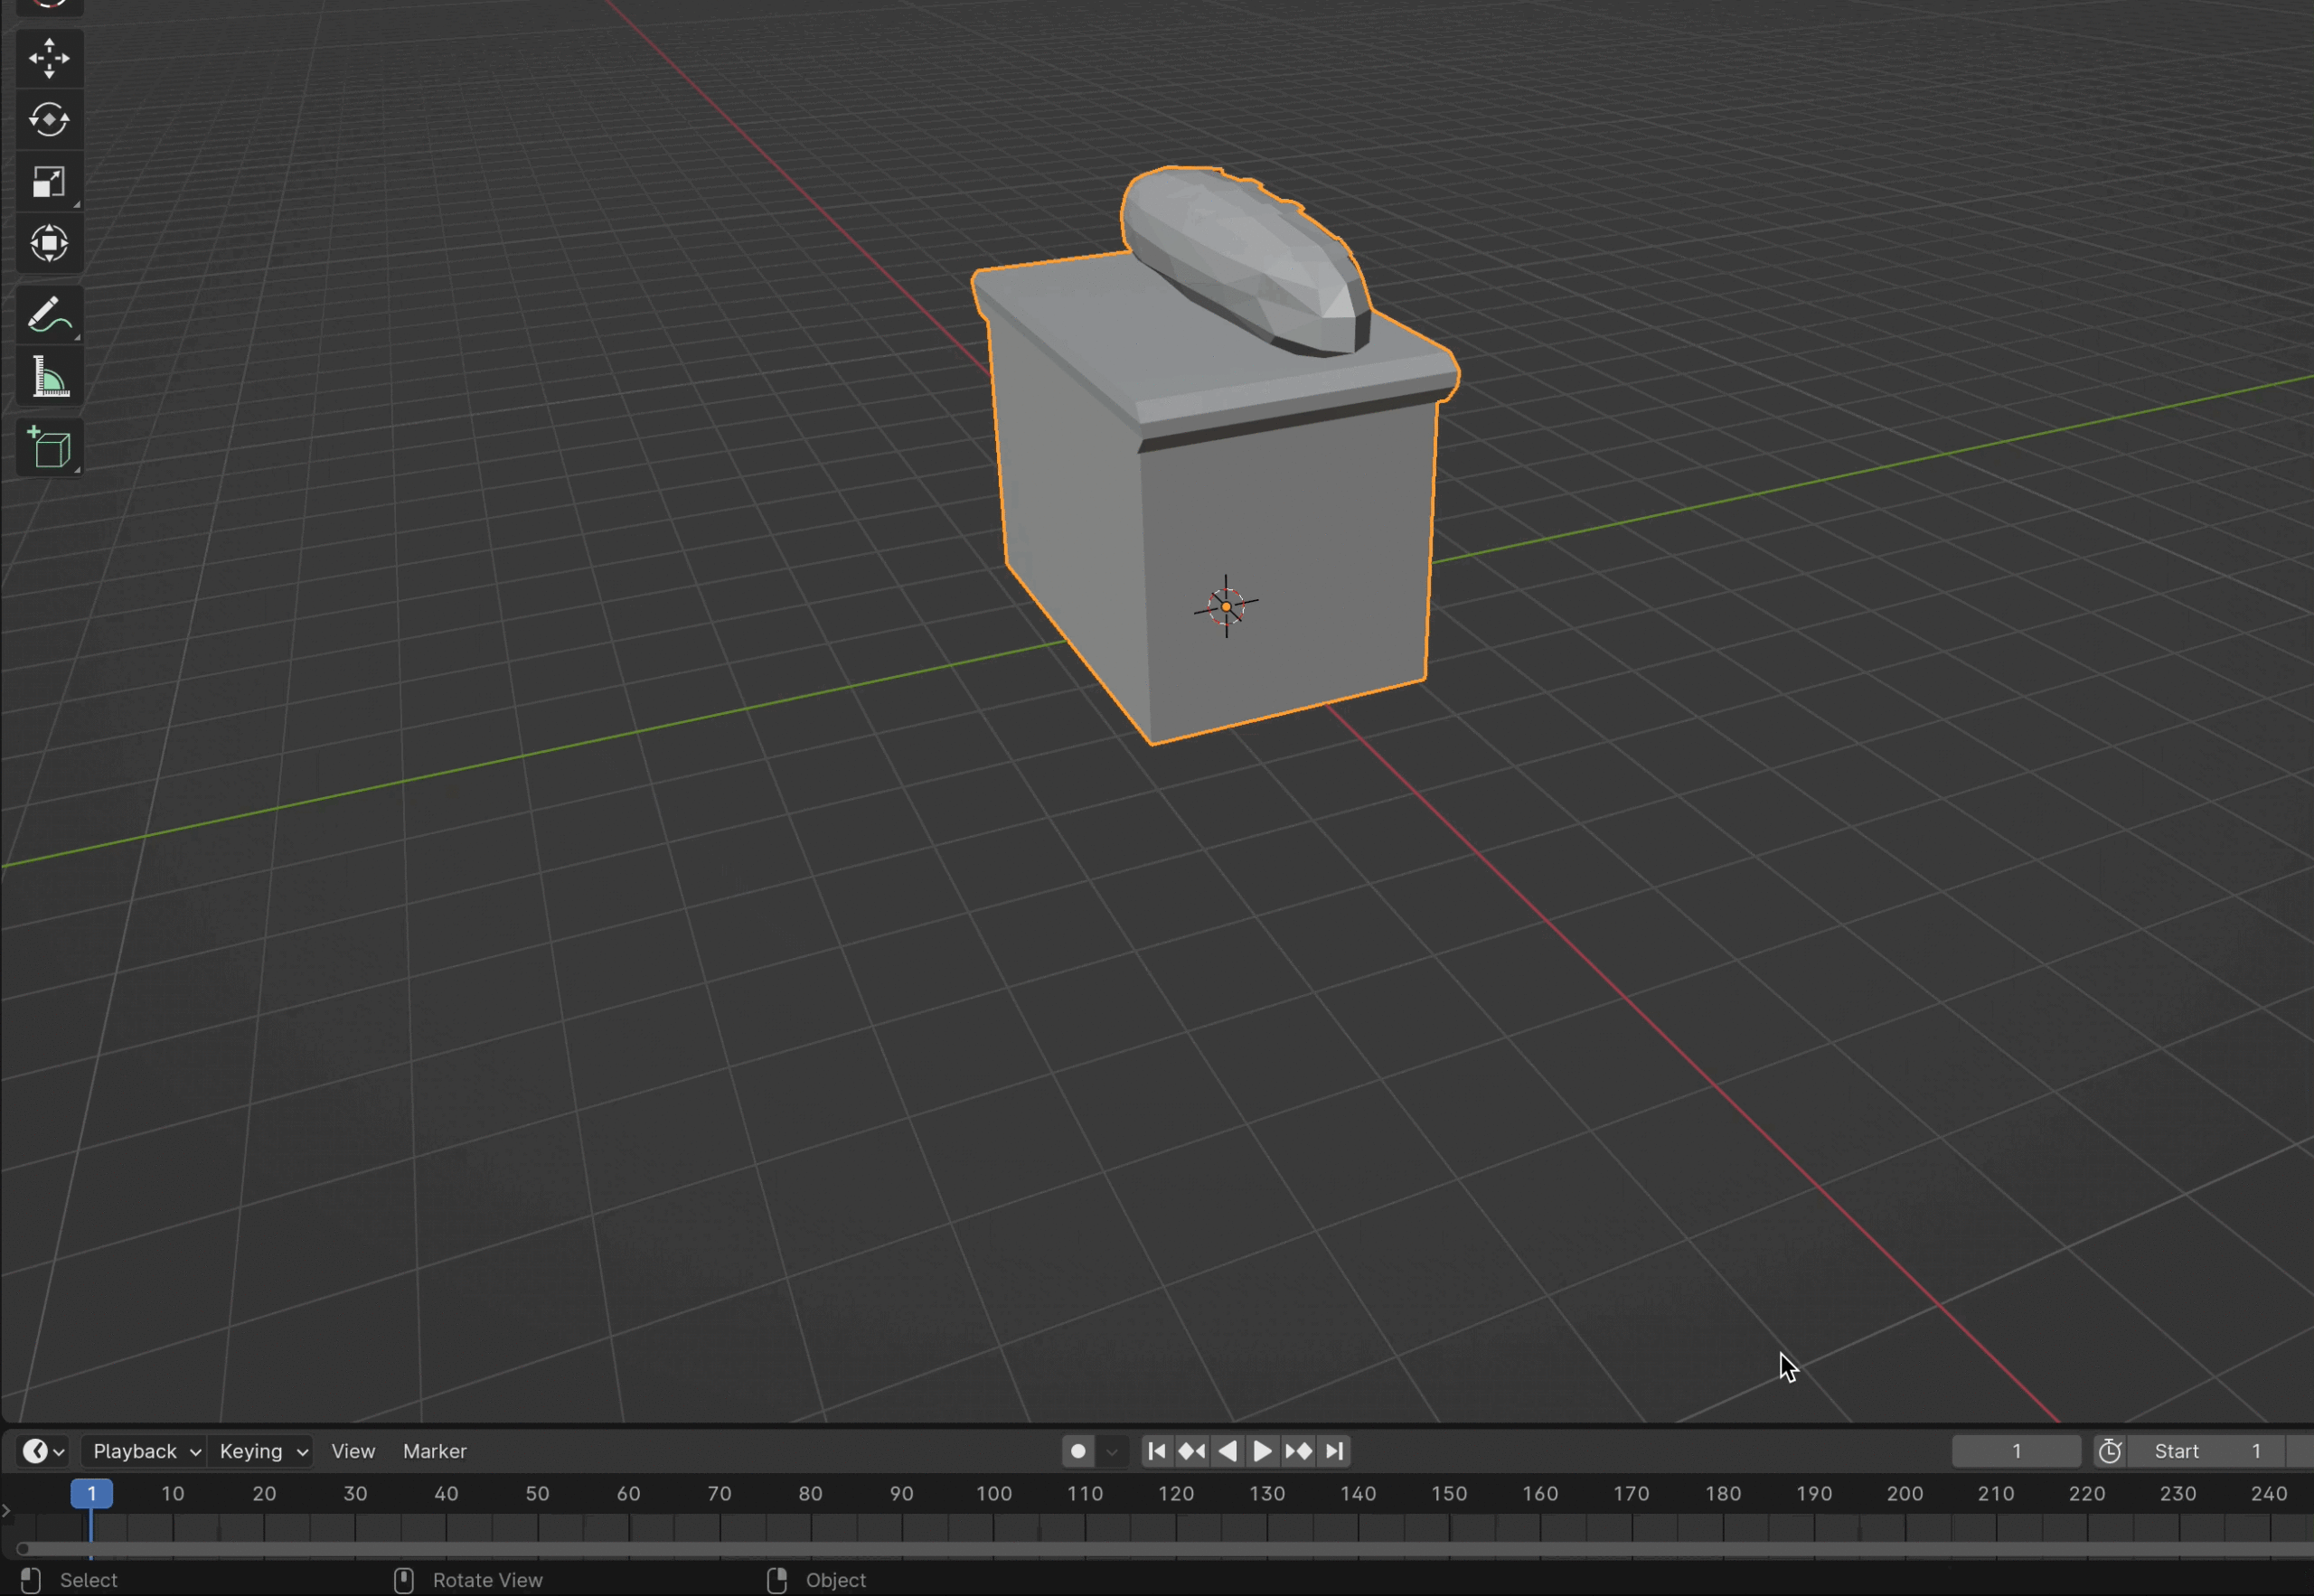
Task: Open the timeline editor type selector
Action: [x=43, y=1451]
